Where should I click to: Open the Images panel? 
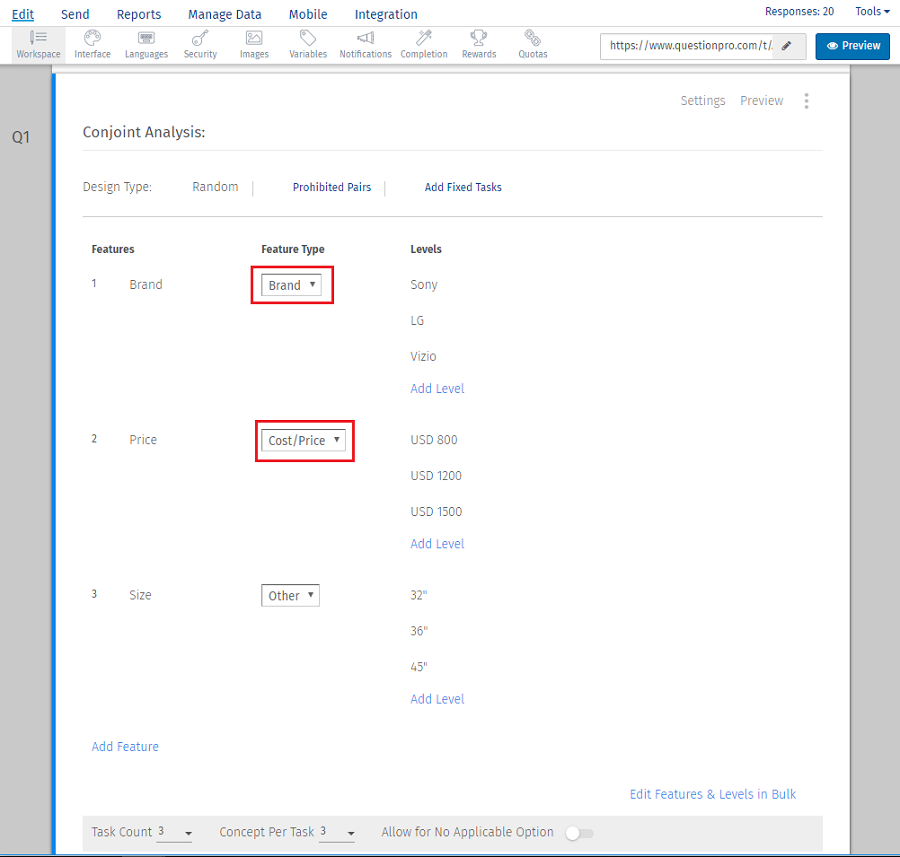[x=254, y=44]
